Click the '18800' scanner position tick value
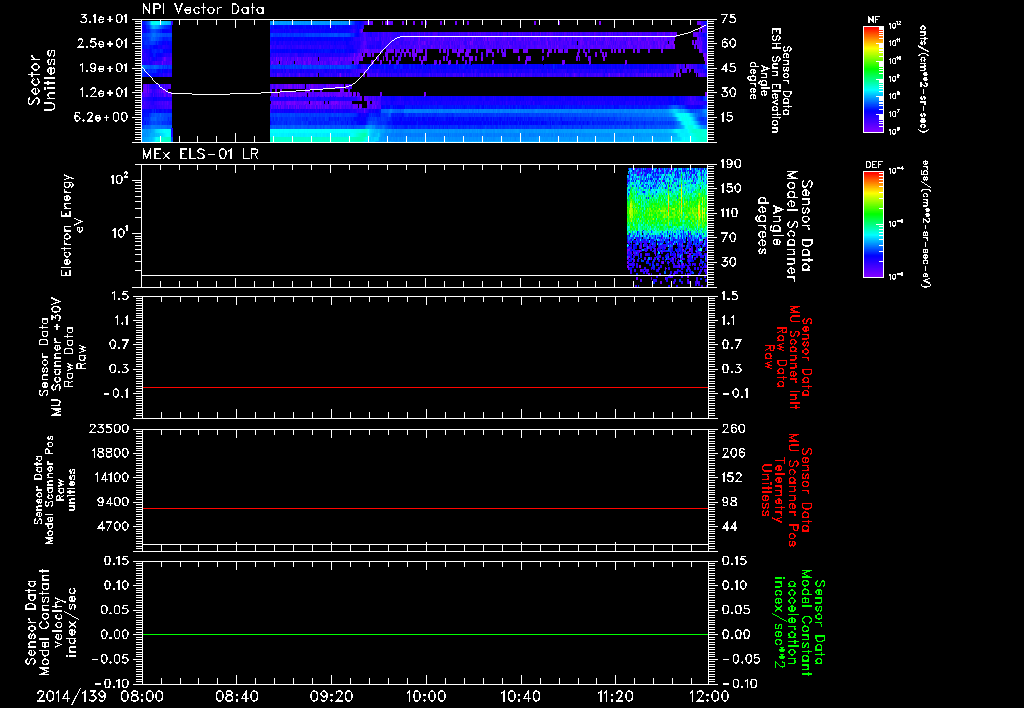 108,453
